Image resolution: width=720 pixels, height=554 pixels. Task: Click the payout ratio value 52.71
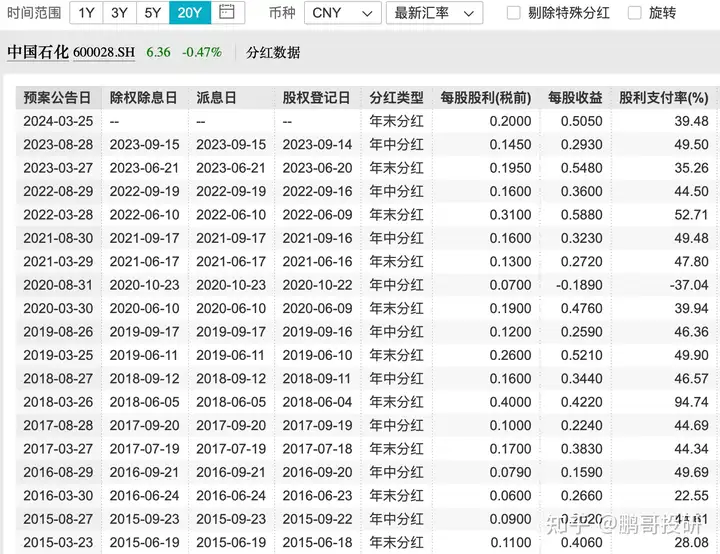[691, 215]
